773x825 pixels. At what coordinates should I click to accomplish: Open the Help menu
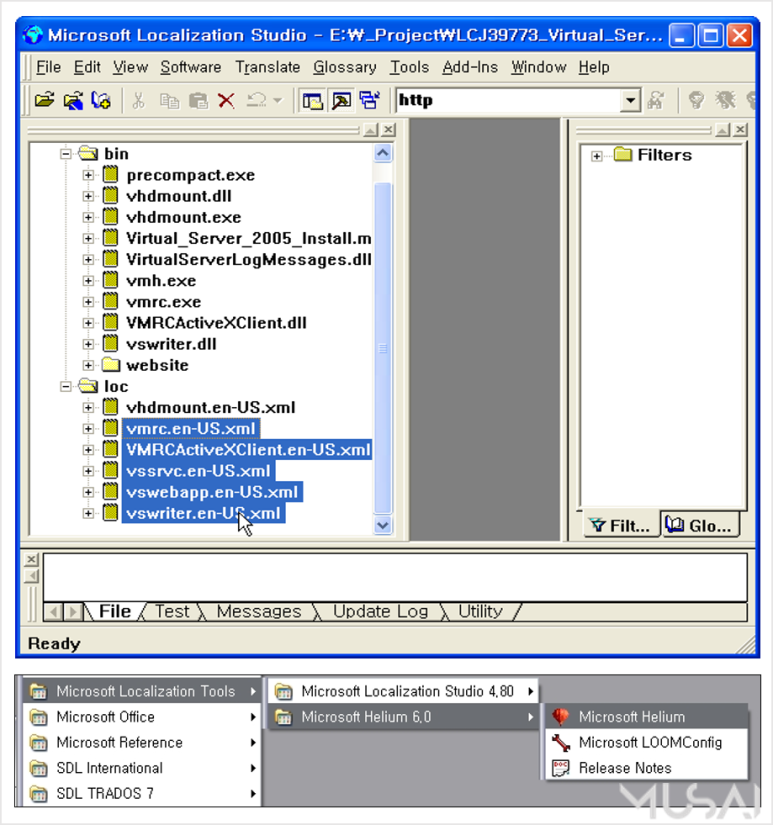[594, 67]
